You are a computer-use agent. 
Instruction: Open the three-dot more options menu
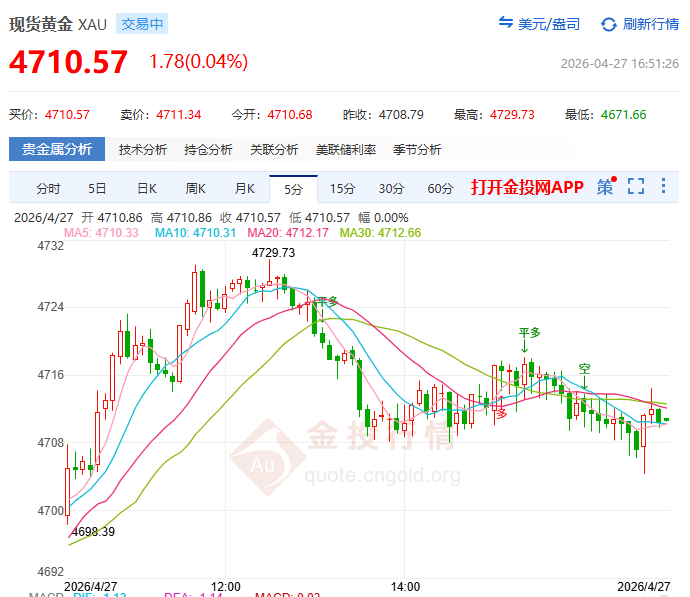663,186
